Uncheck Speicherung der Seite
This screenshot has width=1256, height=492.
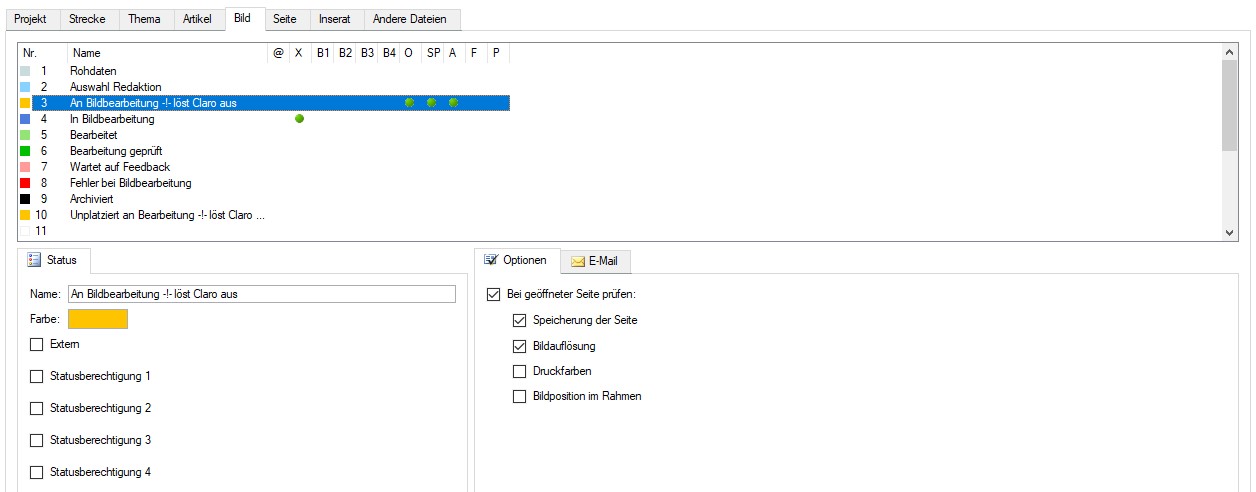click(519, 321)
